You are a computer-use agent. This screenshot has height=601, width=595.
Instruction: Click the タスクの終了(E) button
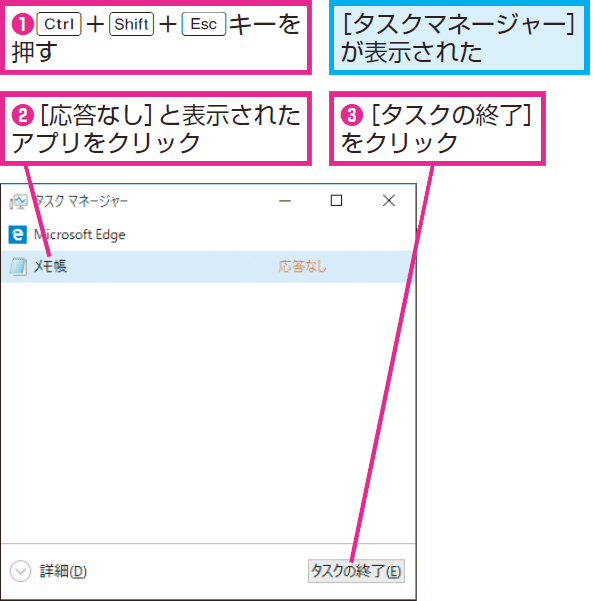pos(356,571)
